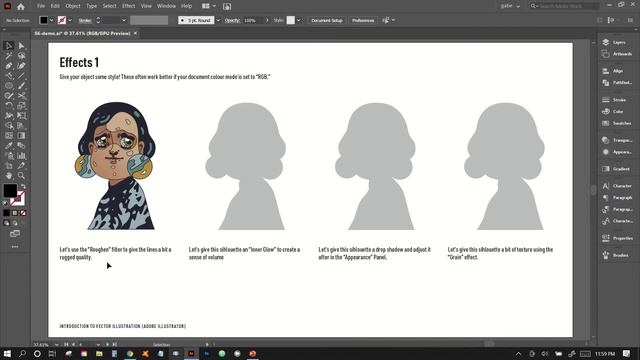Set paint mode to None
This screenshot has width=640, height=360.
[23, 213]
